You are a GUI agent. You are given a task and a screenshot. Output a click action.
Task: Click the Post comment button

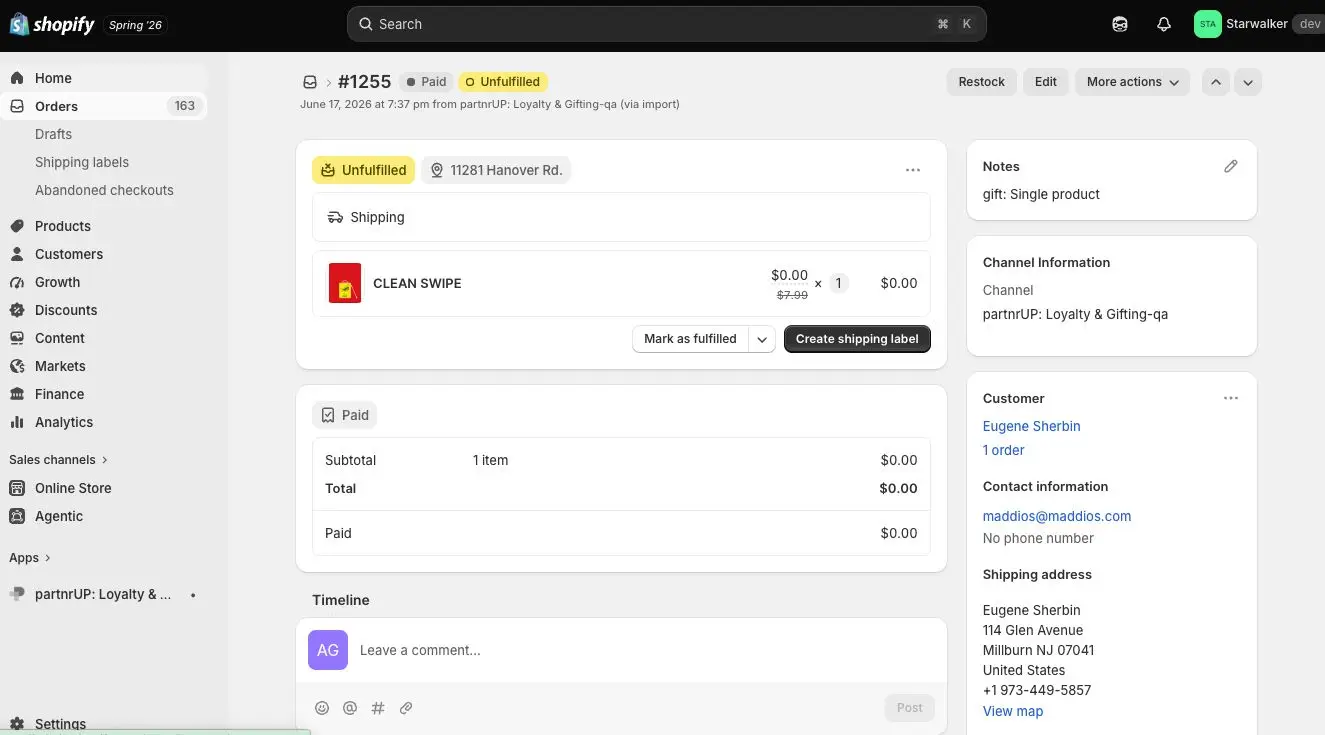pyautogui.click(x=909, y=708)
